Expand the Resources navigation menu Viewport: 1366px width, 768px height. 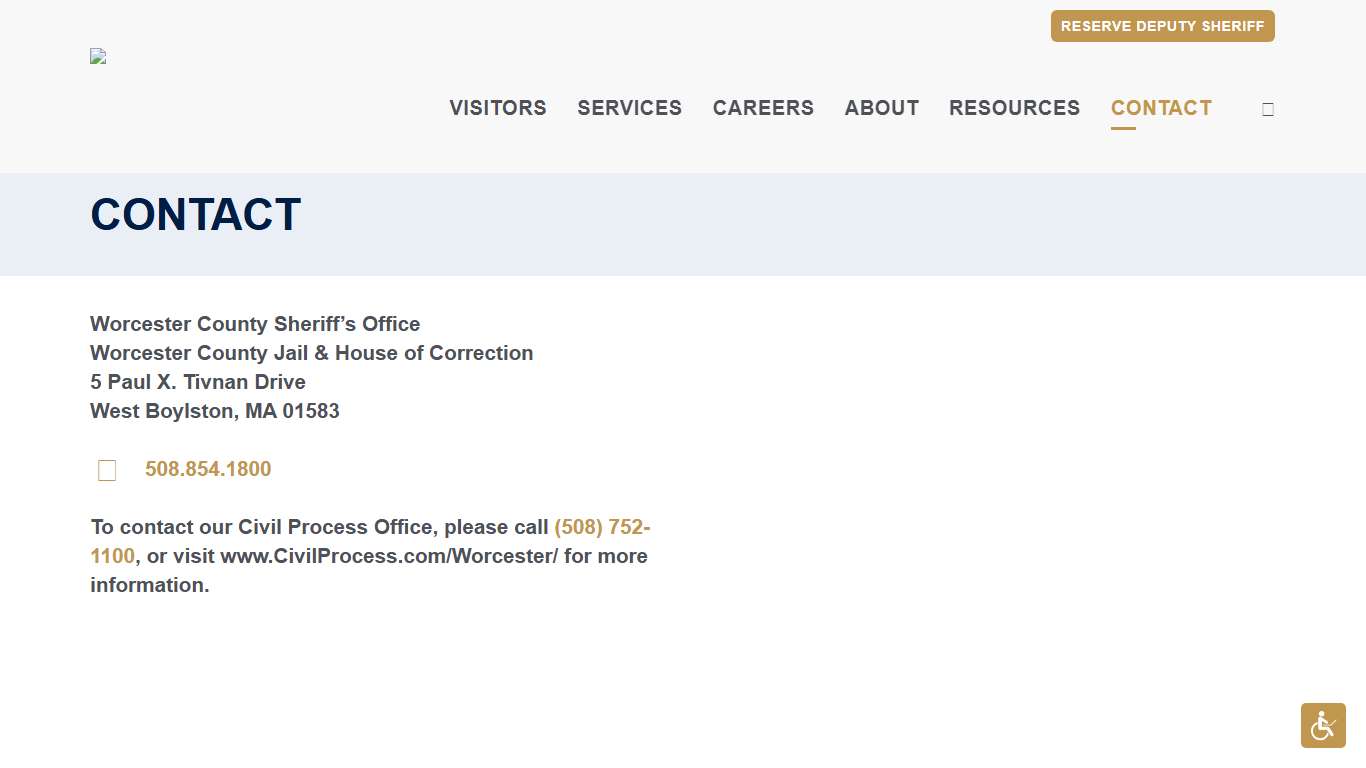tap(1014, 108)
